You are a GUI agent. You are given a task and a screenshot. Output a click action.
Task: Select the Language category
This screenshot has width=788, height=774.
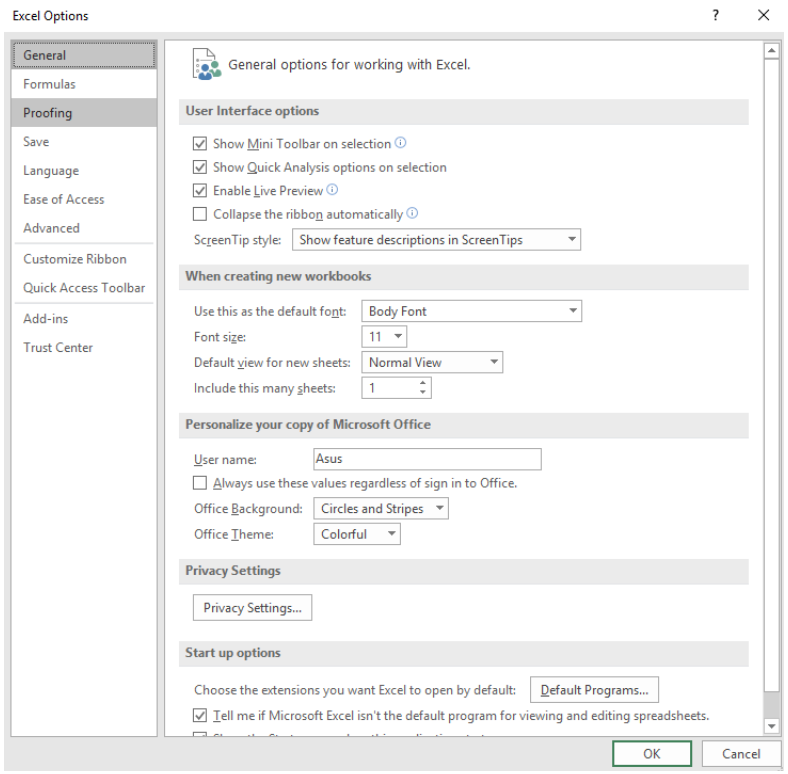point(84,170)
